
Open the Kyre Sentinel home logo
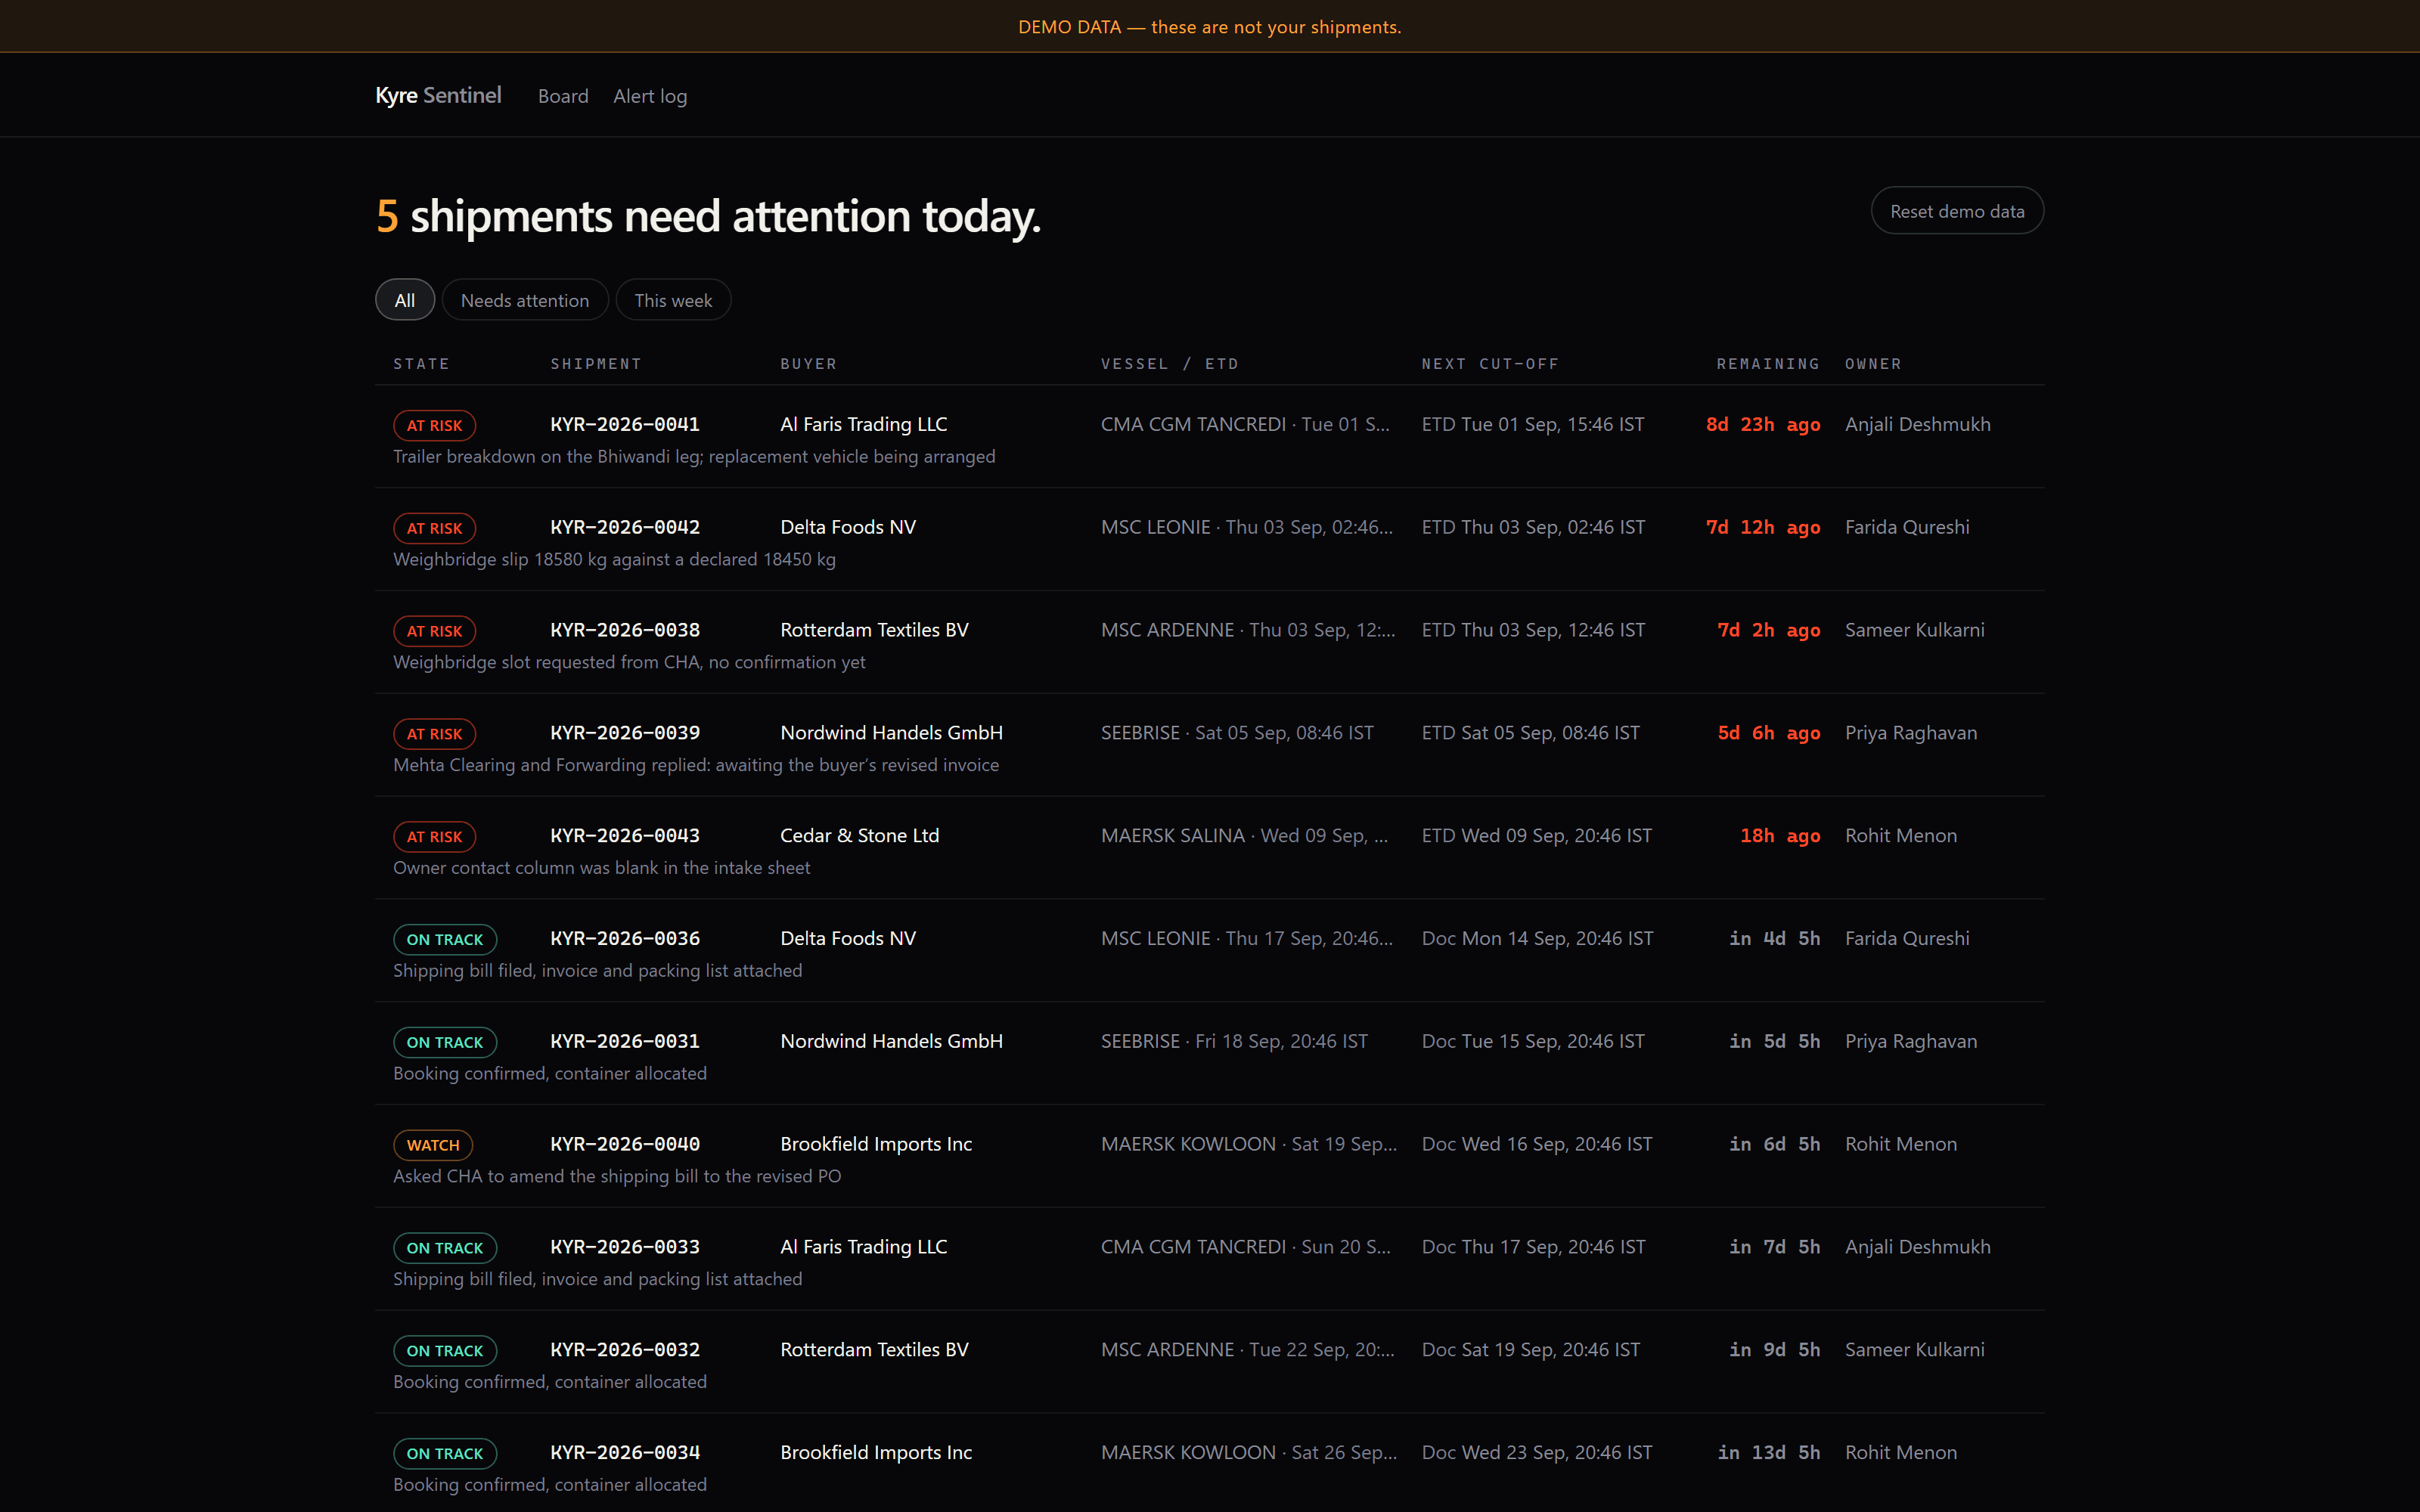(438, 95)
